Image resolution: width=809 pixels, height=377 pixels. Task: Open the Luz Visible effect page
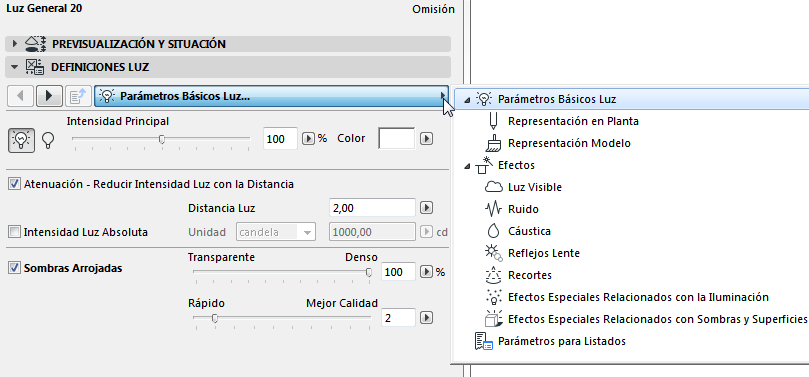(535, 187)
